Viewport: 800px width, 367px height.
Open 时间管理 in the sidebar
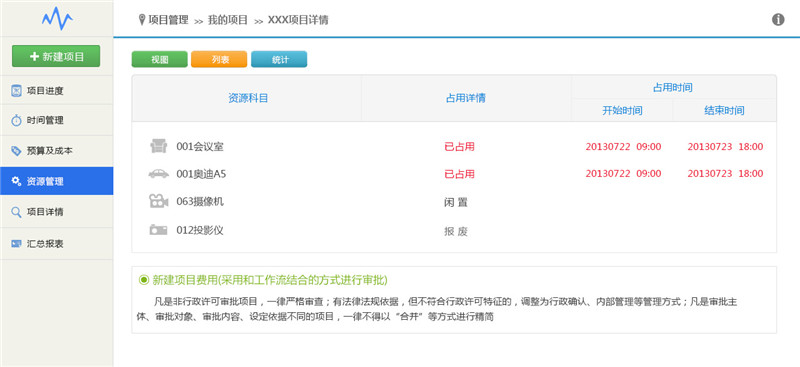coord(57,120)
